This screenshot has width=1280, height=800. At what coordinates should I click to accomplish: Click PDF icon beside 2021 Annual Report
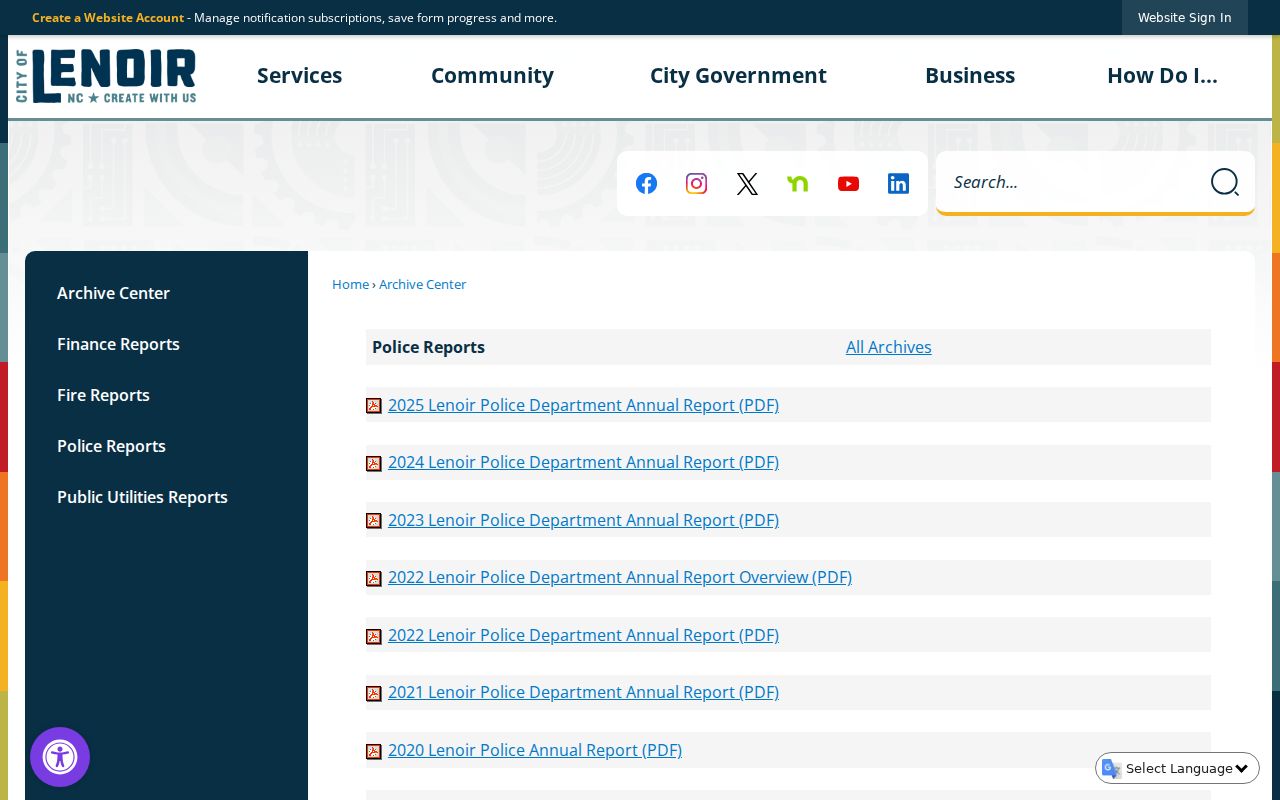(x=374, y=693)
